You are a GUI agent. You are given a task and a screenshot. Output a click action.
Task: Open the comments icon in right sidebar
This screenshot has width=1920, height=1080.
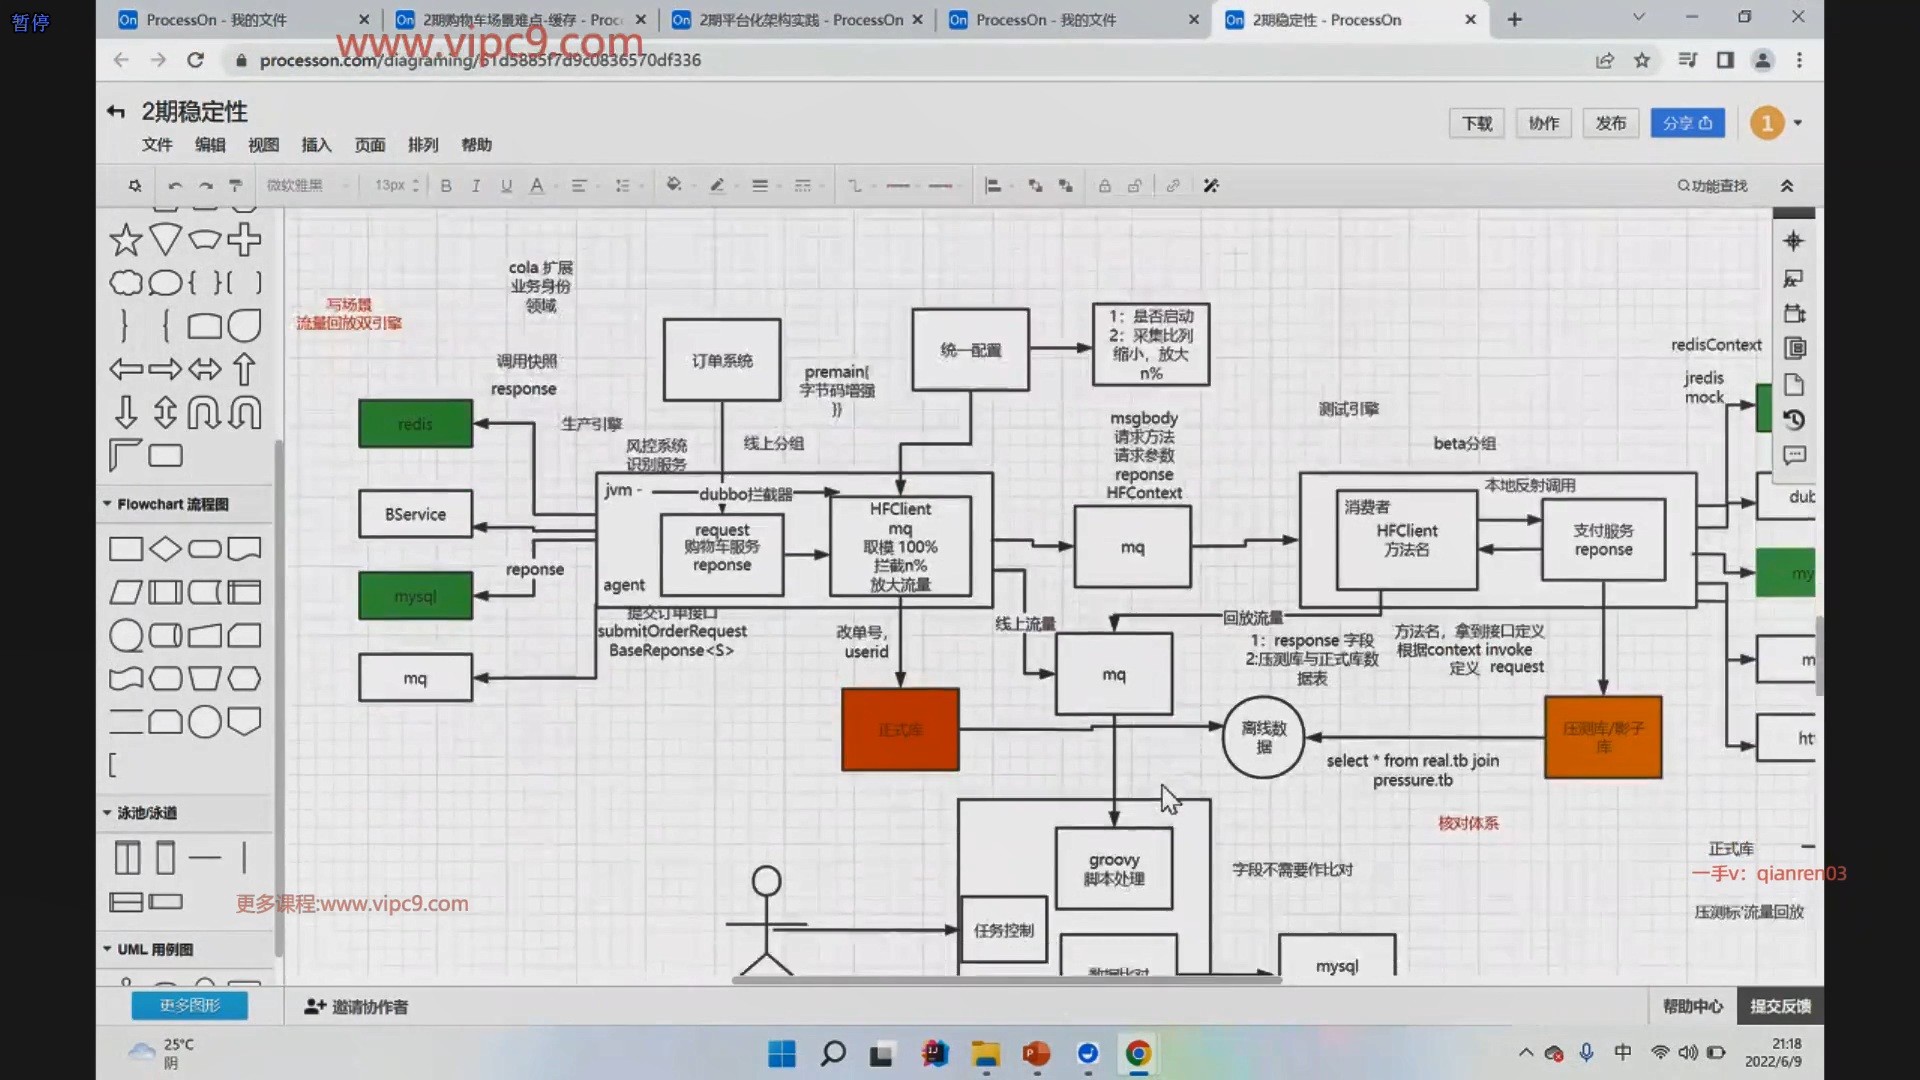tap(1794, 456)
